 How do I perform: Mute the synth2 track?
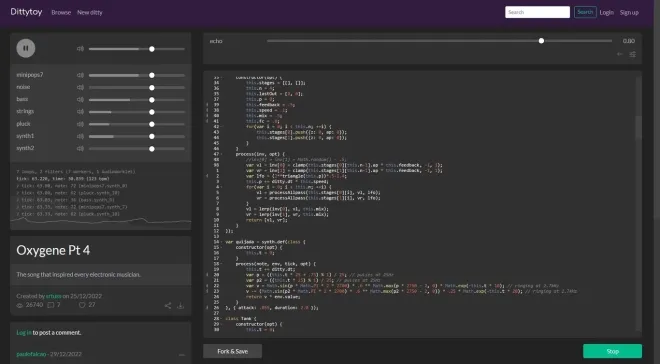[80, 149]
